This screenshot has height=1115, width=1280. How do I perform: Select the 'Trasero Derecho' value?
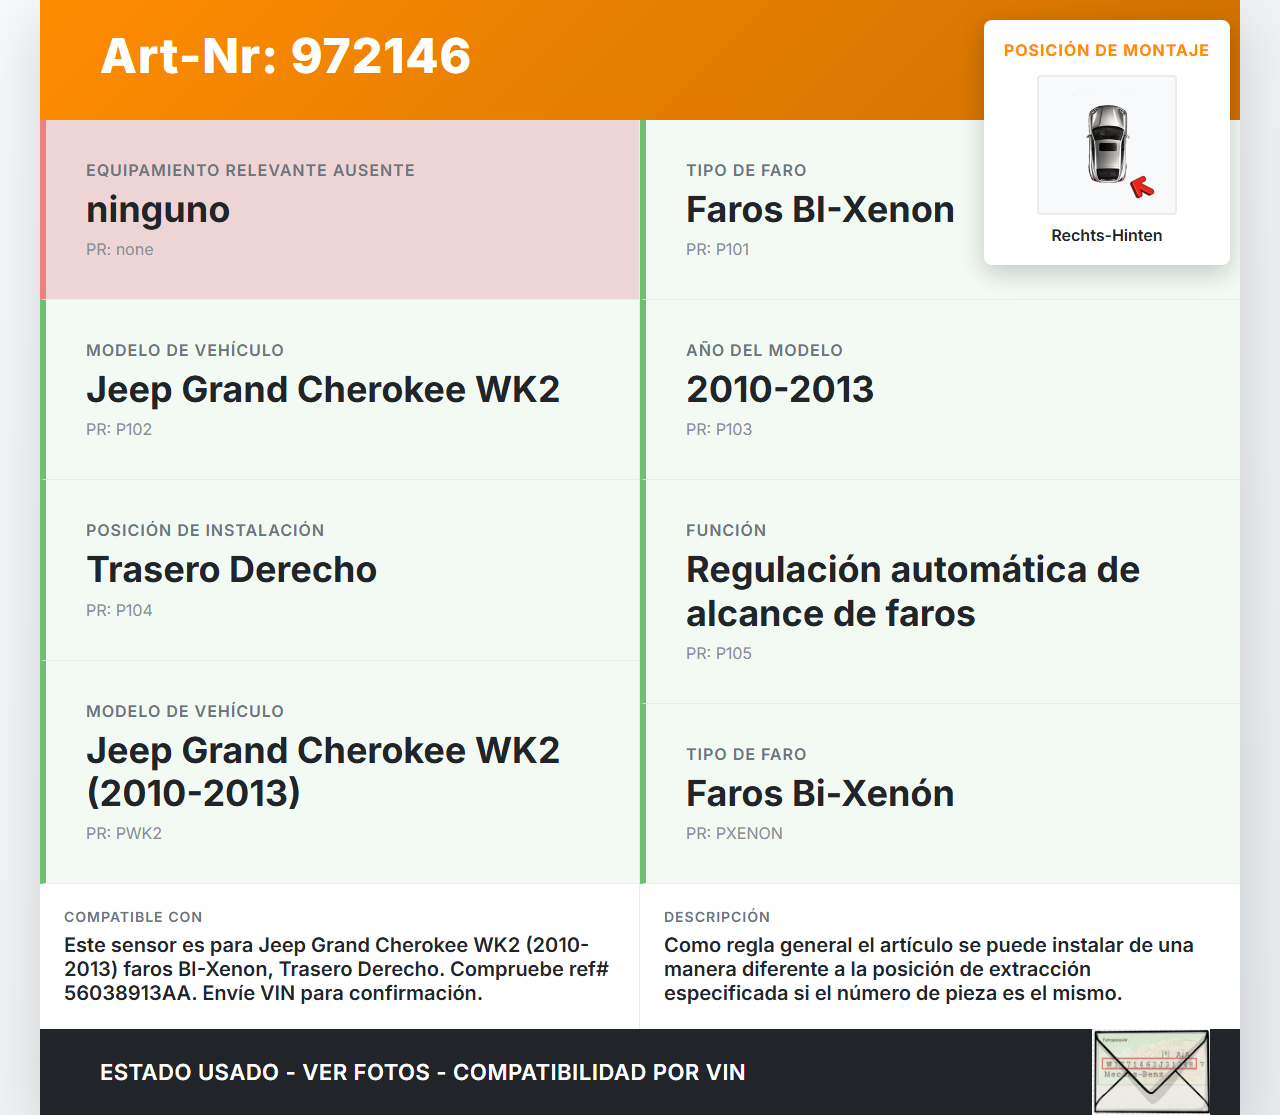tap(232, 569)
